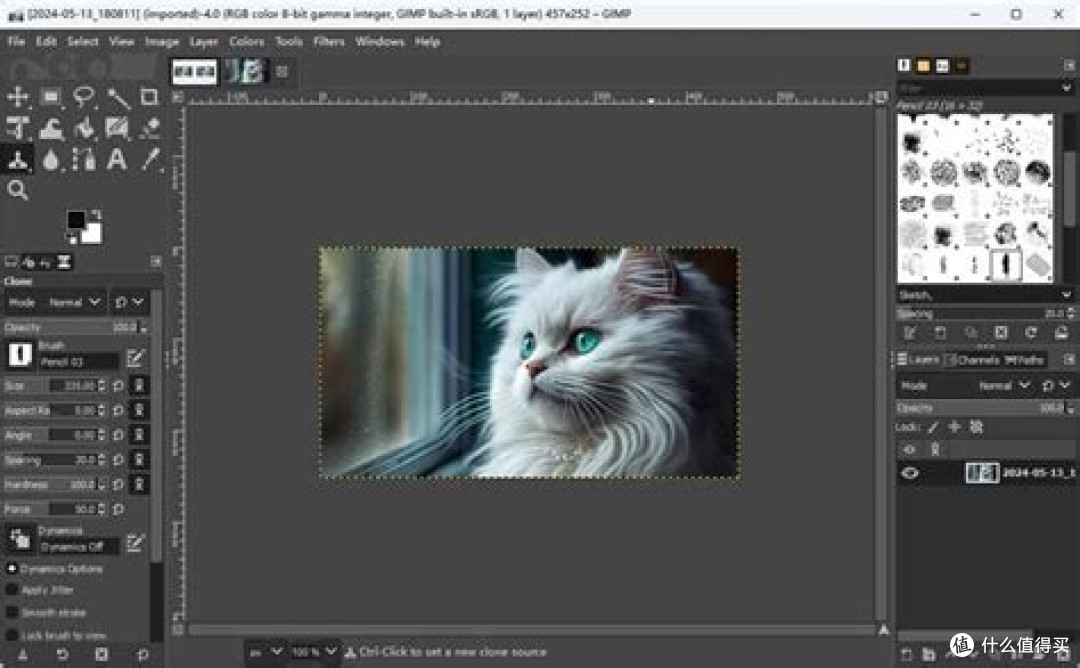Reset tool options to default values
The width and height of the screenshot is (1080, 668).
pos(143,654)
